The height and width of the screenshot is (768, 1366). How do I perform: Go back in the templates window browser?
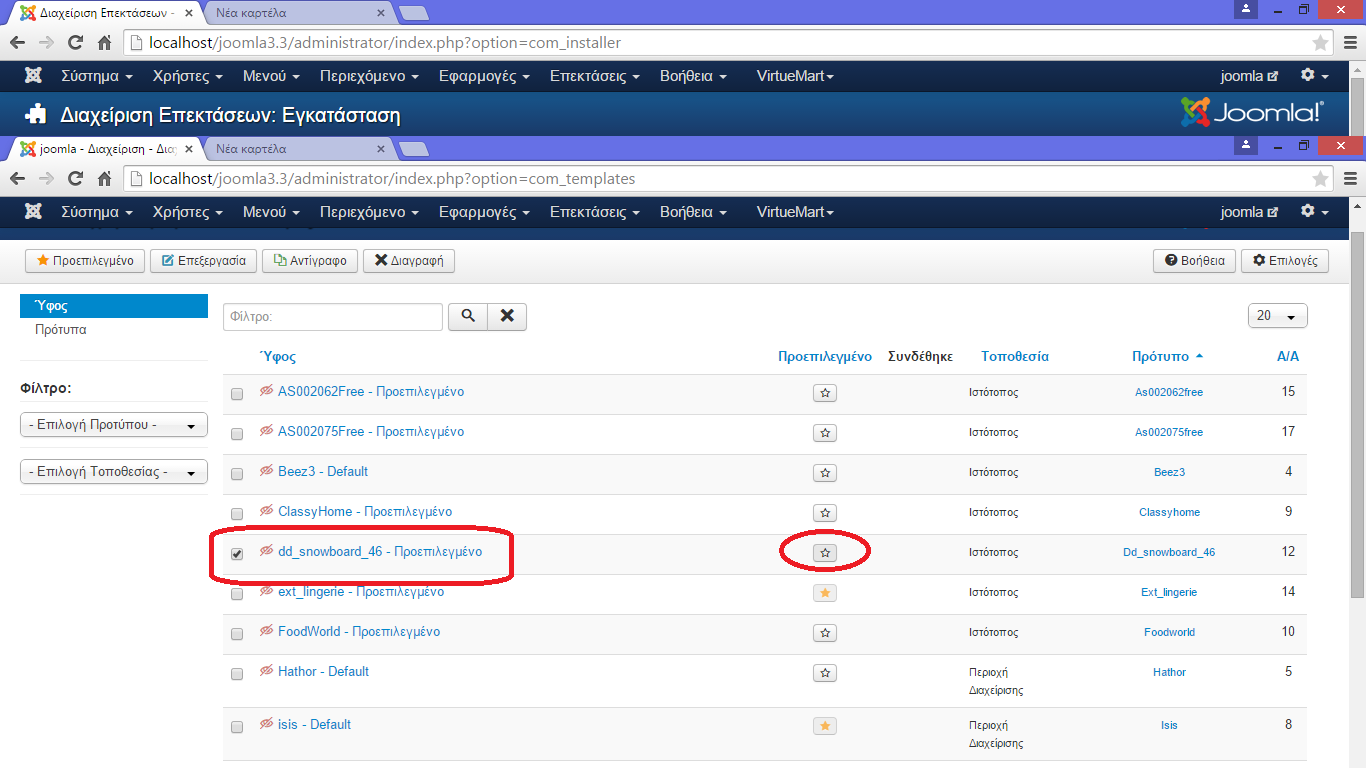point(18,179)
